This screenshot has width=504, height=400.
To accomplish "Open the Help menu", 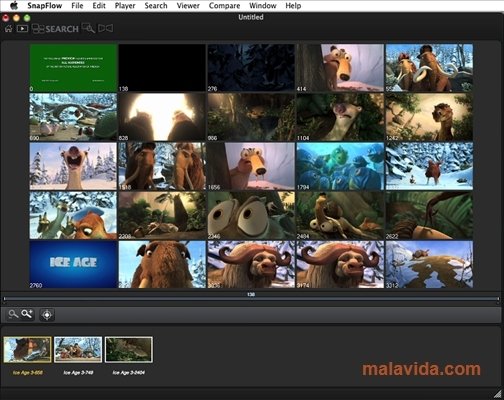I will pos(293,6).
